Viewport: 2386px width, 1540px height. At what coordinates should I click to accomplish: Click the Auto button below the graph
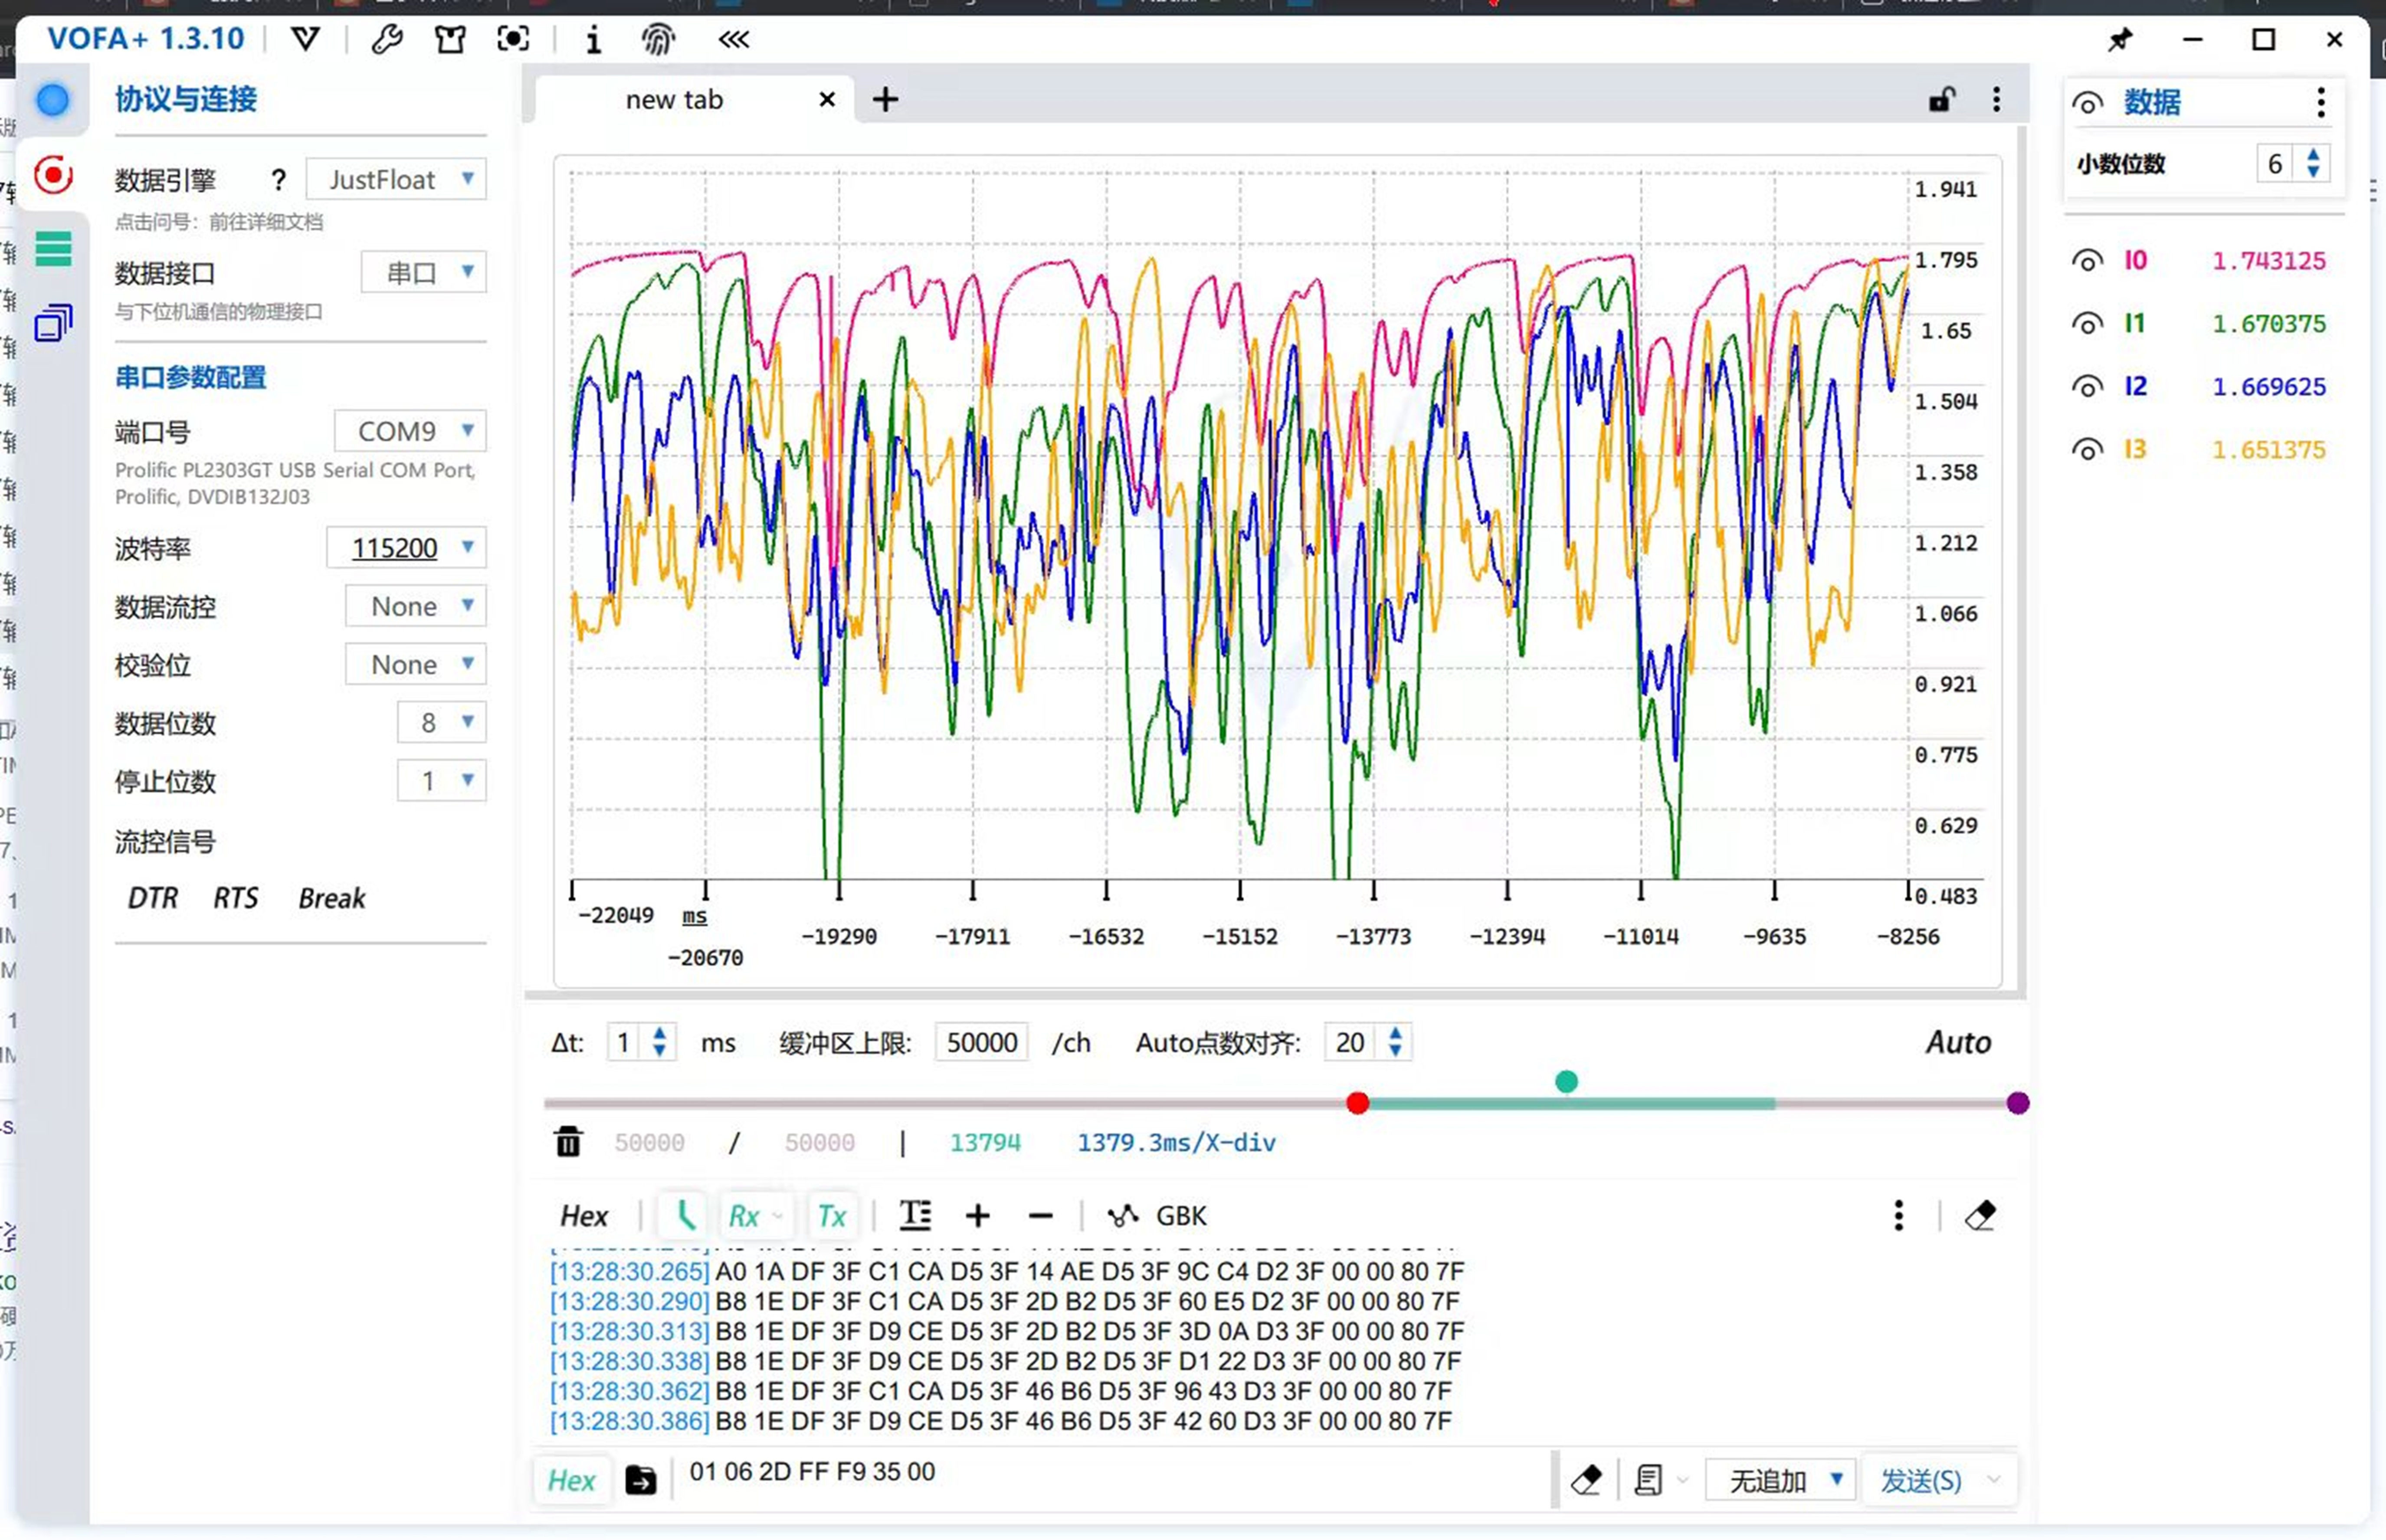click(1958, 1042)
